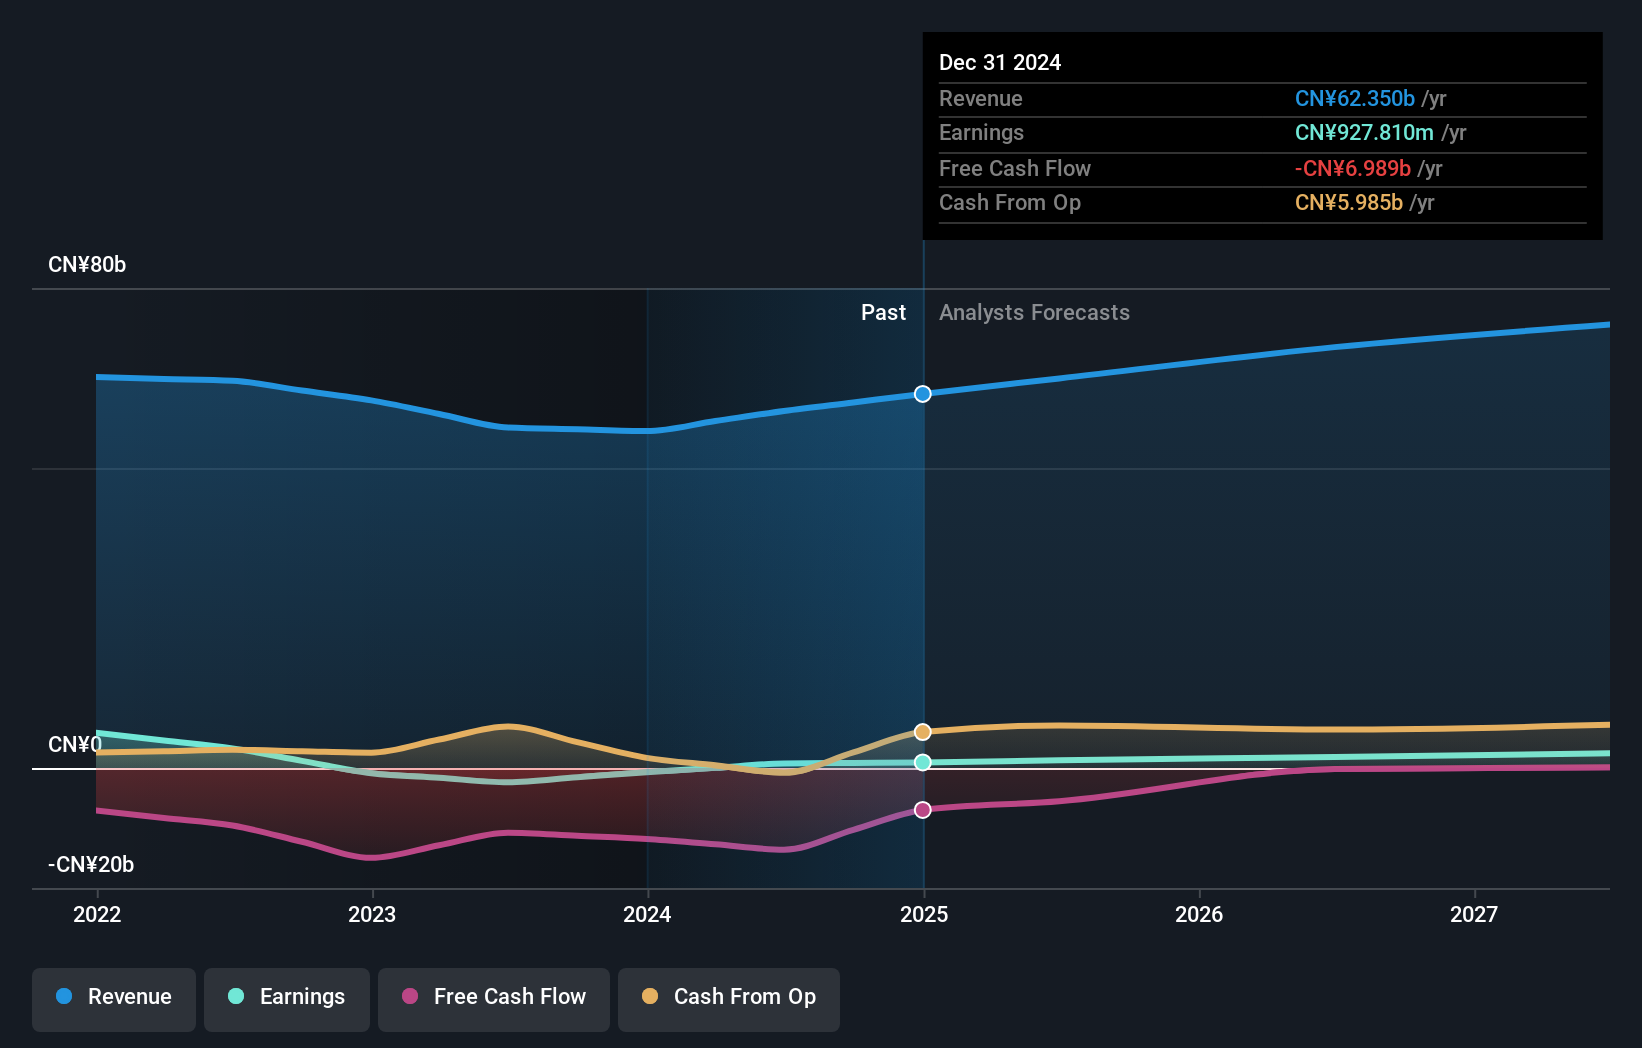
Task: Click the 2023 label on the timeline axis
Action: tap(371, 913)
